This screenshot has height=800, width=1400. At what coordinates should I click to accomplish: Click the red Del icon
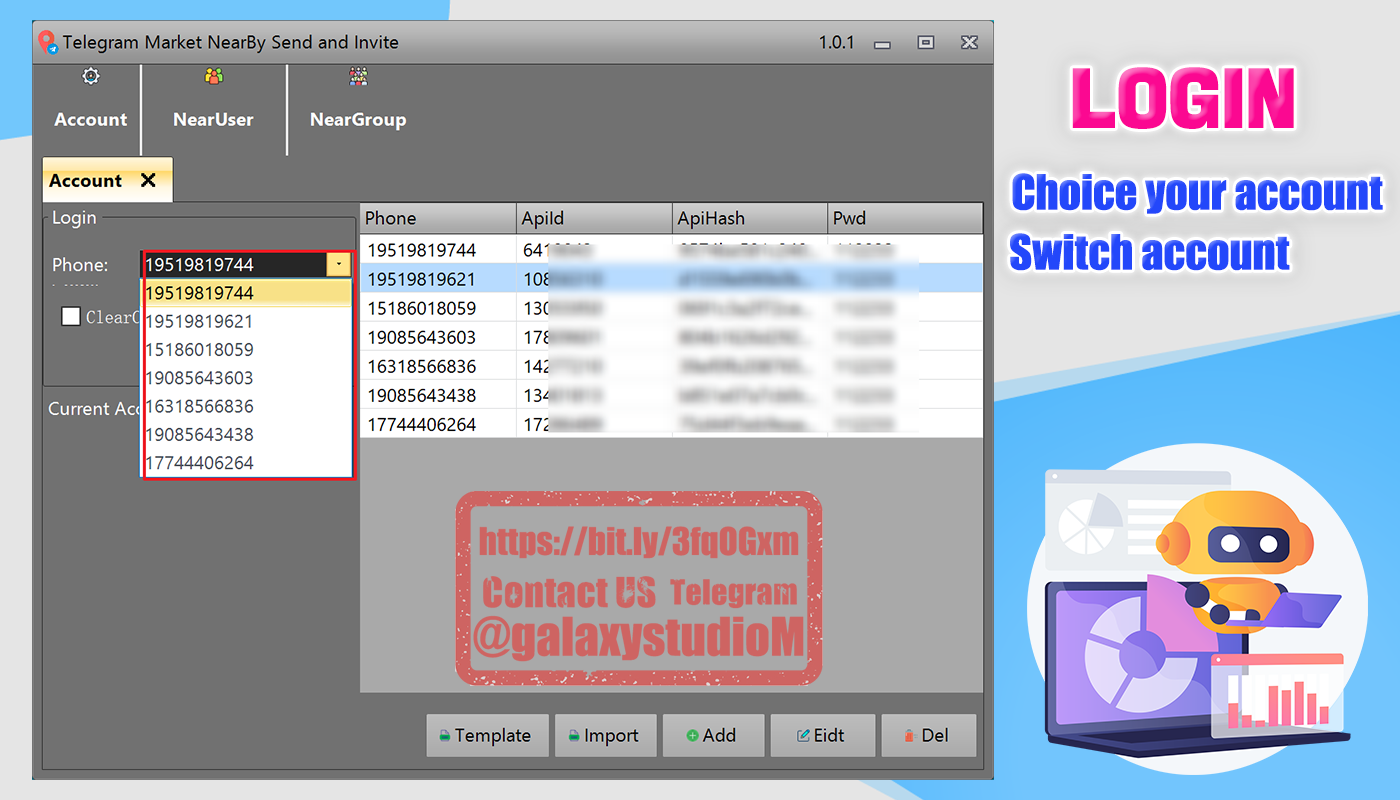click(x=910, y=736)
